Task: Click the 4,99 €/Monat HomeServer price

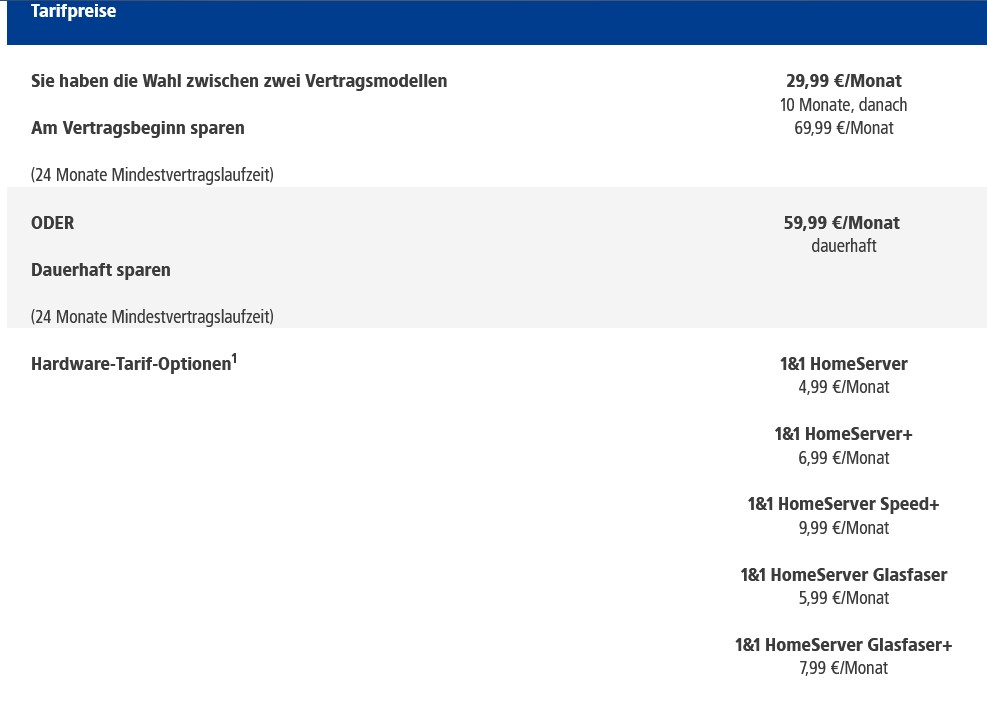Action: click(843, 387)
